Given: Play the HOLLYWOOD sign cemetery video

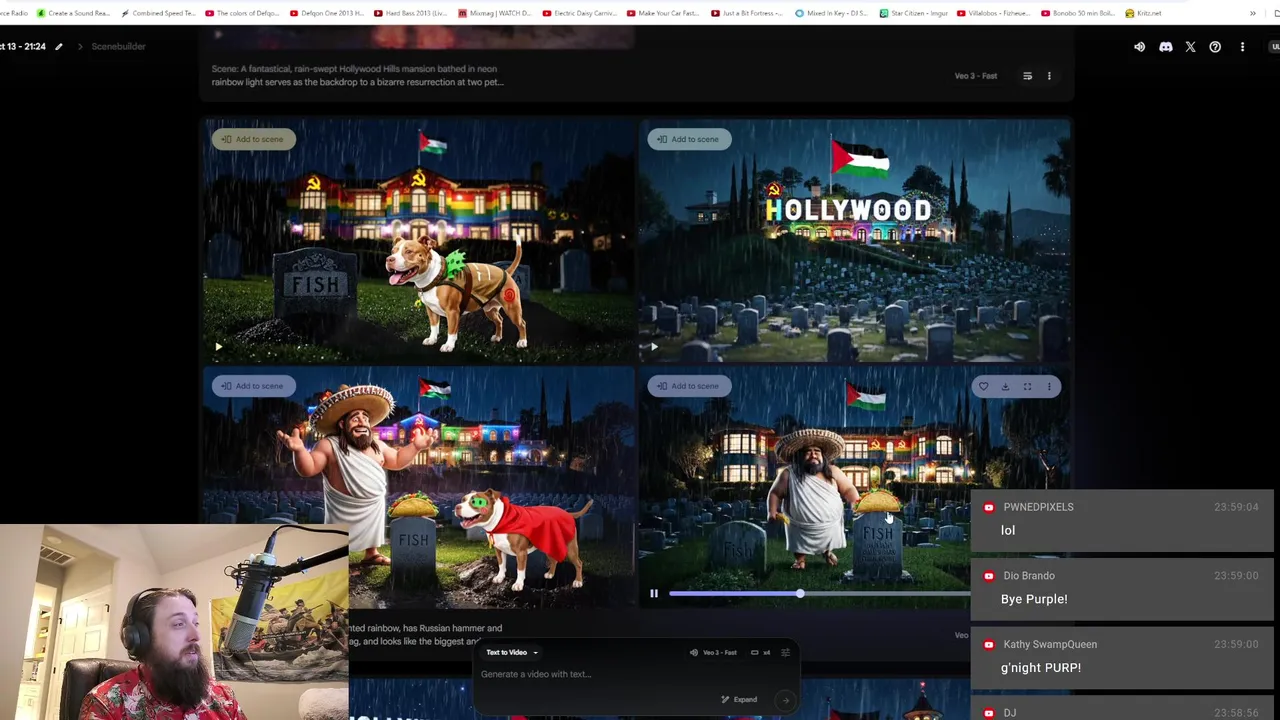Looking at the screenshot, I should pyautogui.click(x=654, y=347).
